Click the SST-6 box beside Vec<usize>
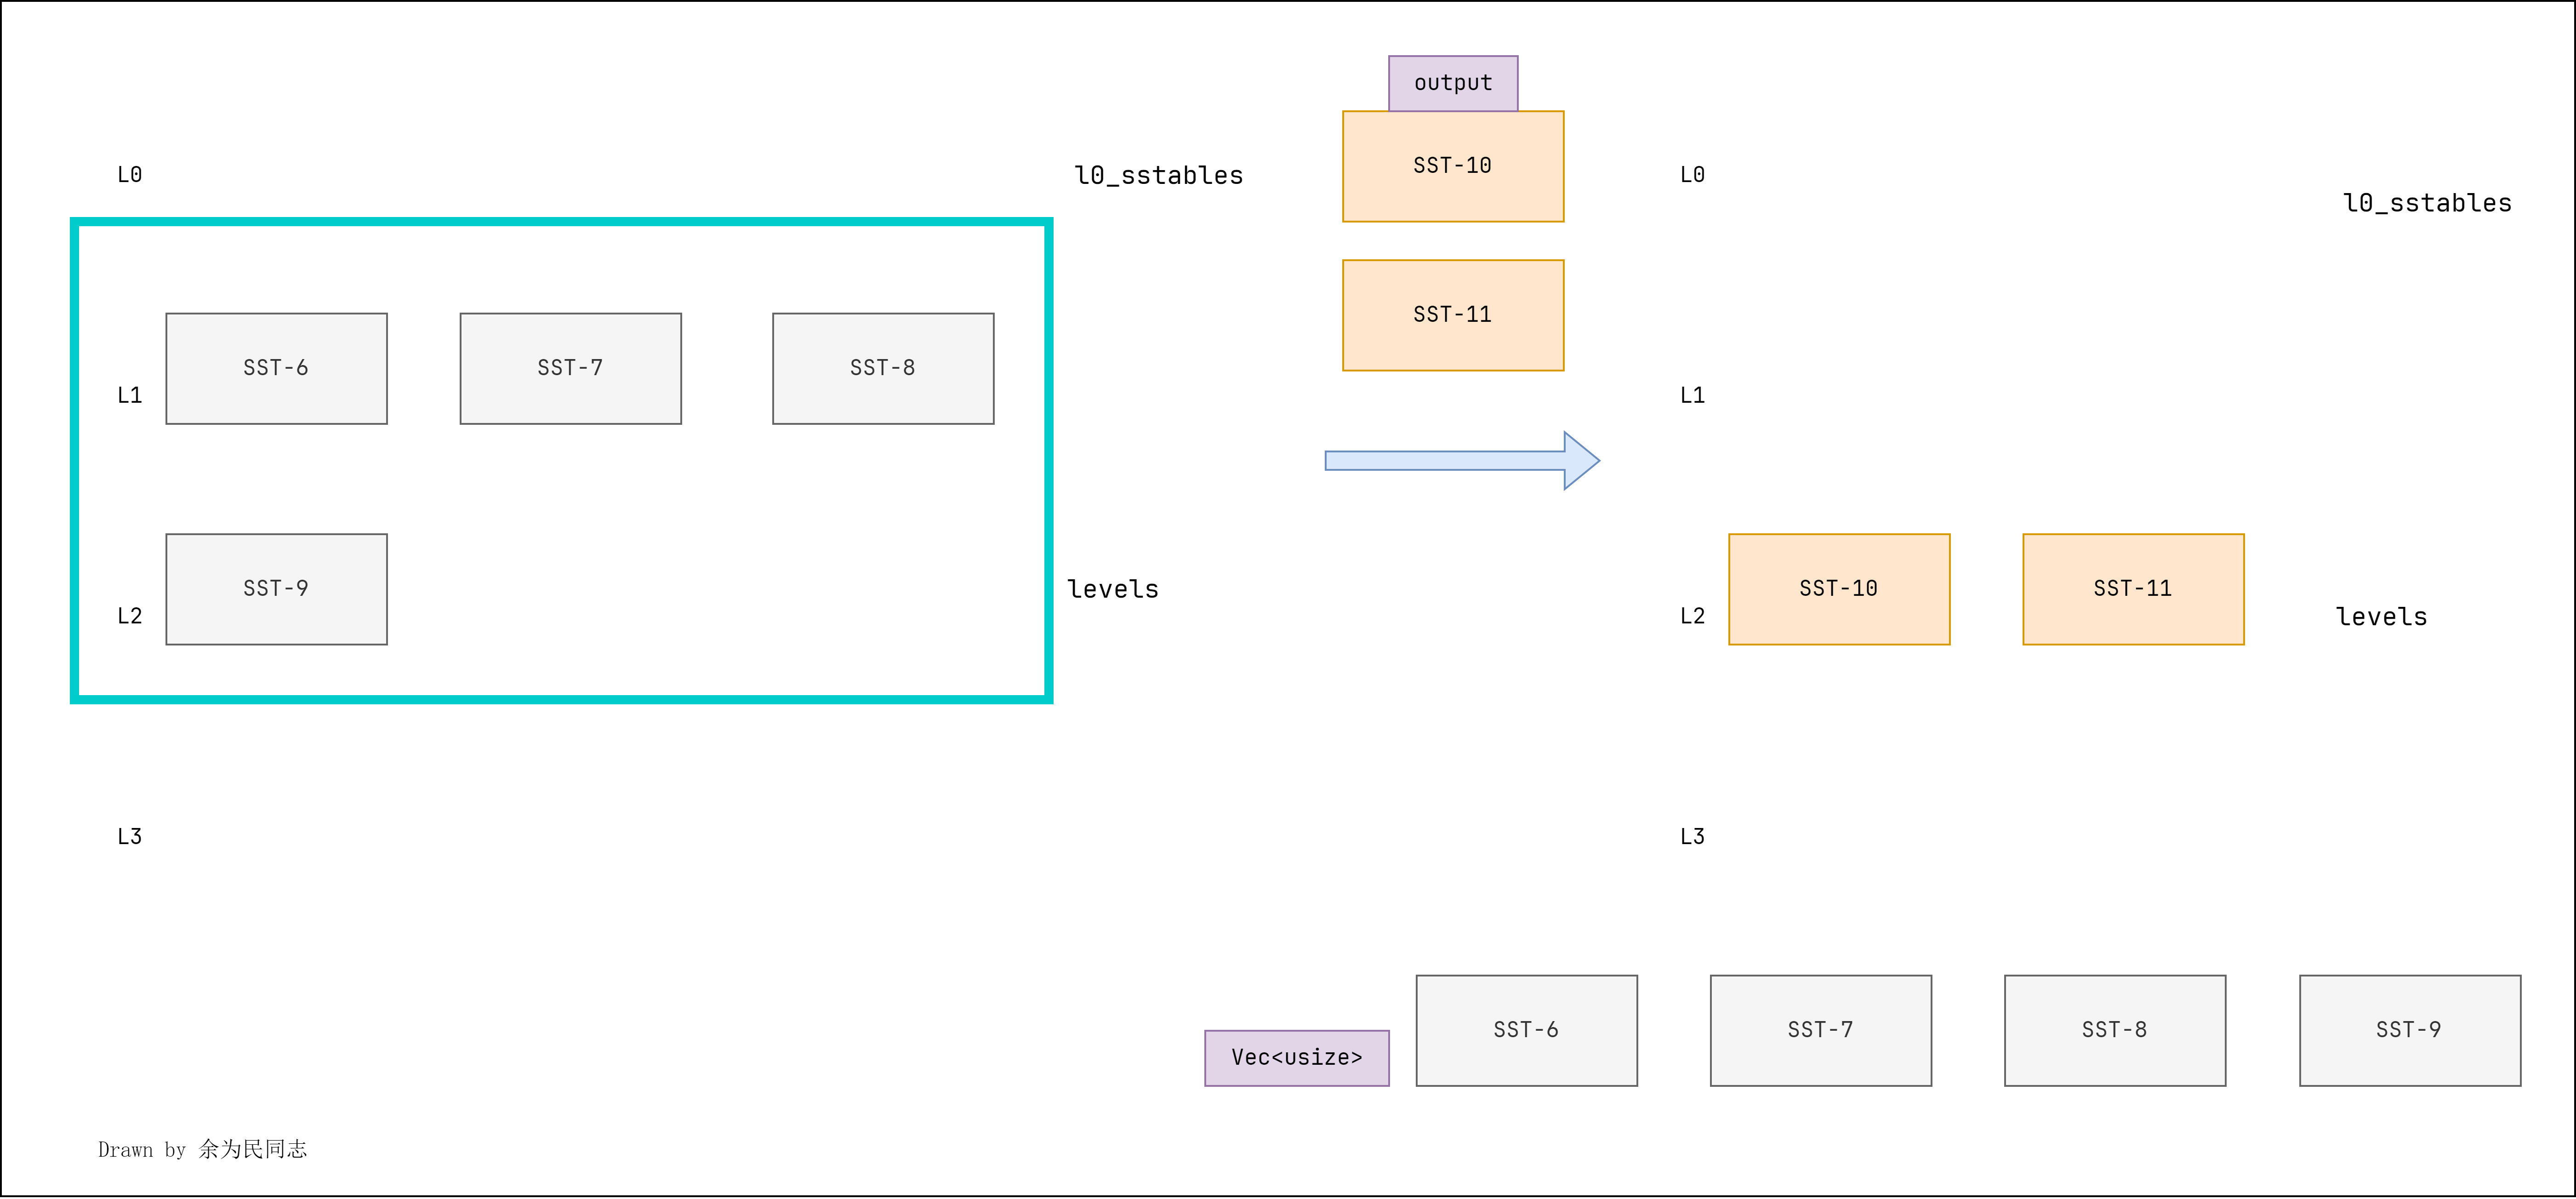The width and height of the screenshot is (2576, 1199). [1526, 1030]
